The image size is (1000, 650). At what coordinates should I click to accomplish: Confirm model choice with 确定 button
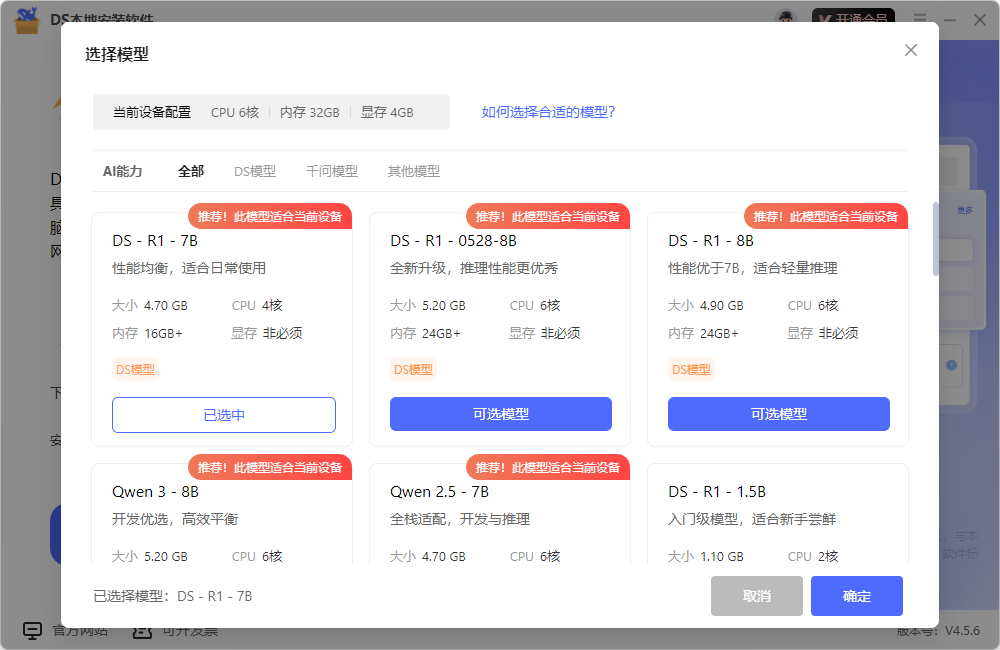click(x=856, y=596)
